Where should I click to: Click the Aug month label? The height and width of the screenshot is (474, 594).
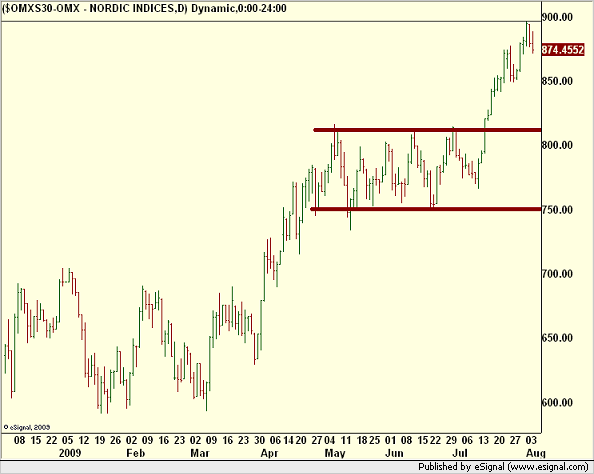[536, 453]
